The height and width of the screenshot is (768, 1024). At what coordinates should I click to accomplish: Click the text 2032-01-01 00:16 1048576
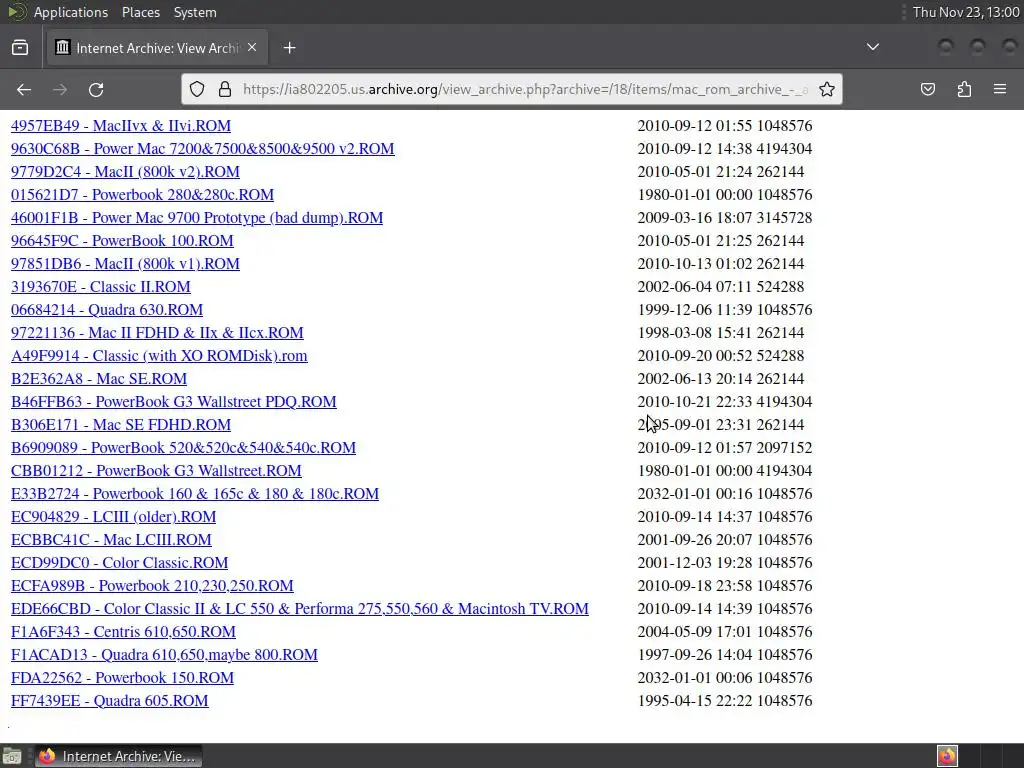tap(725, 494)
